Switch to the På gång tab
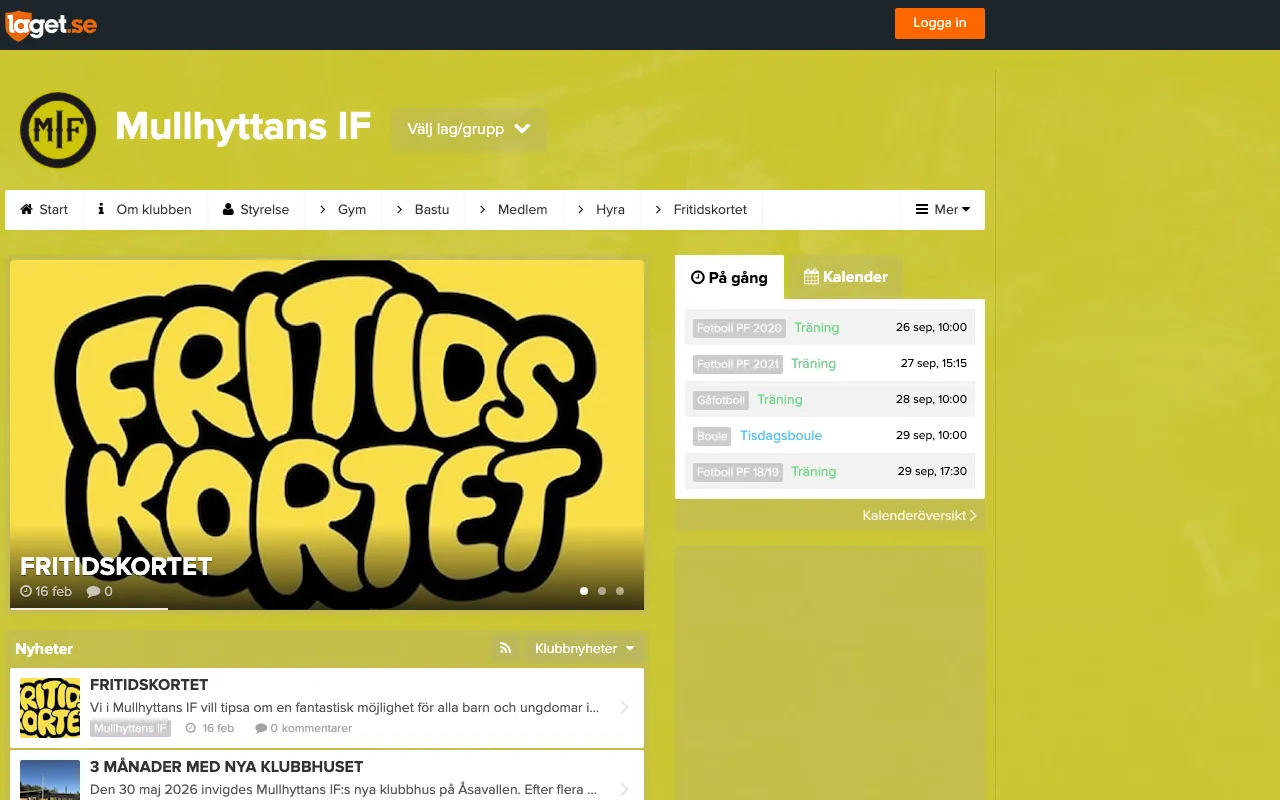This screenshot has height=800, width=1280. point(730,277)
